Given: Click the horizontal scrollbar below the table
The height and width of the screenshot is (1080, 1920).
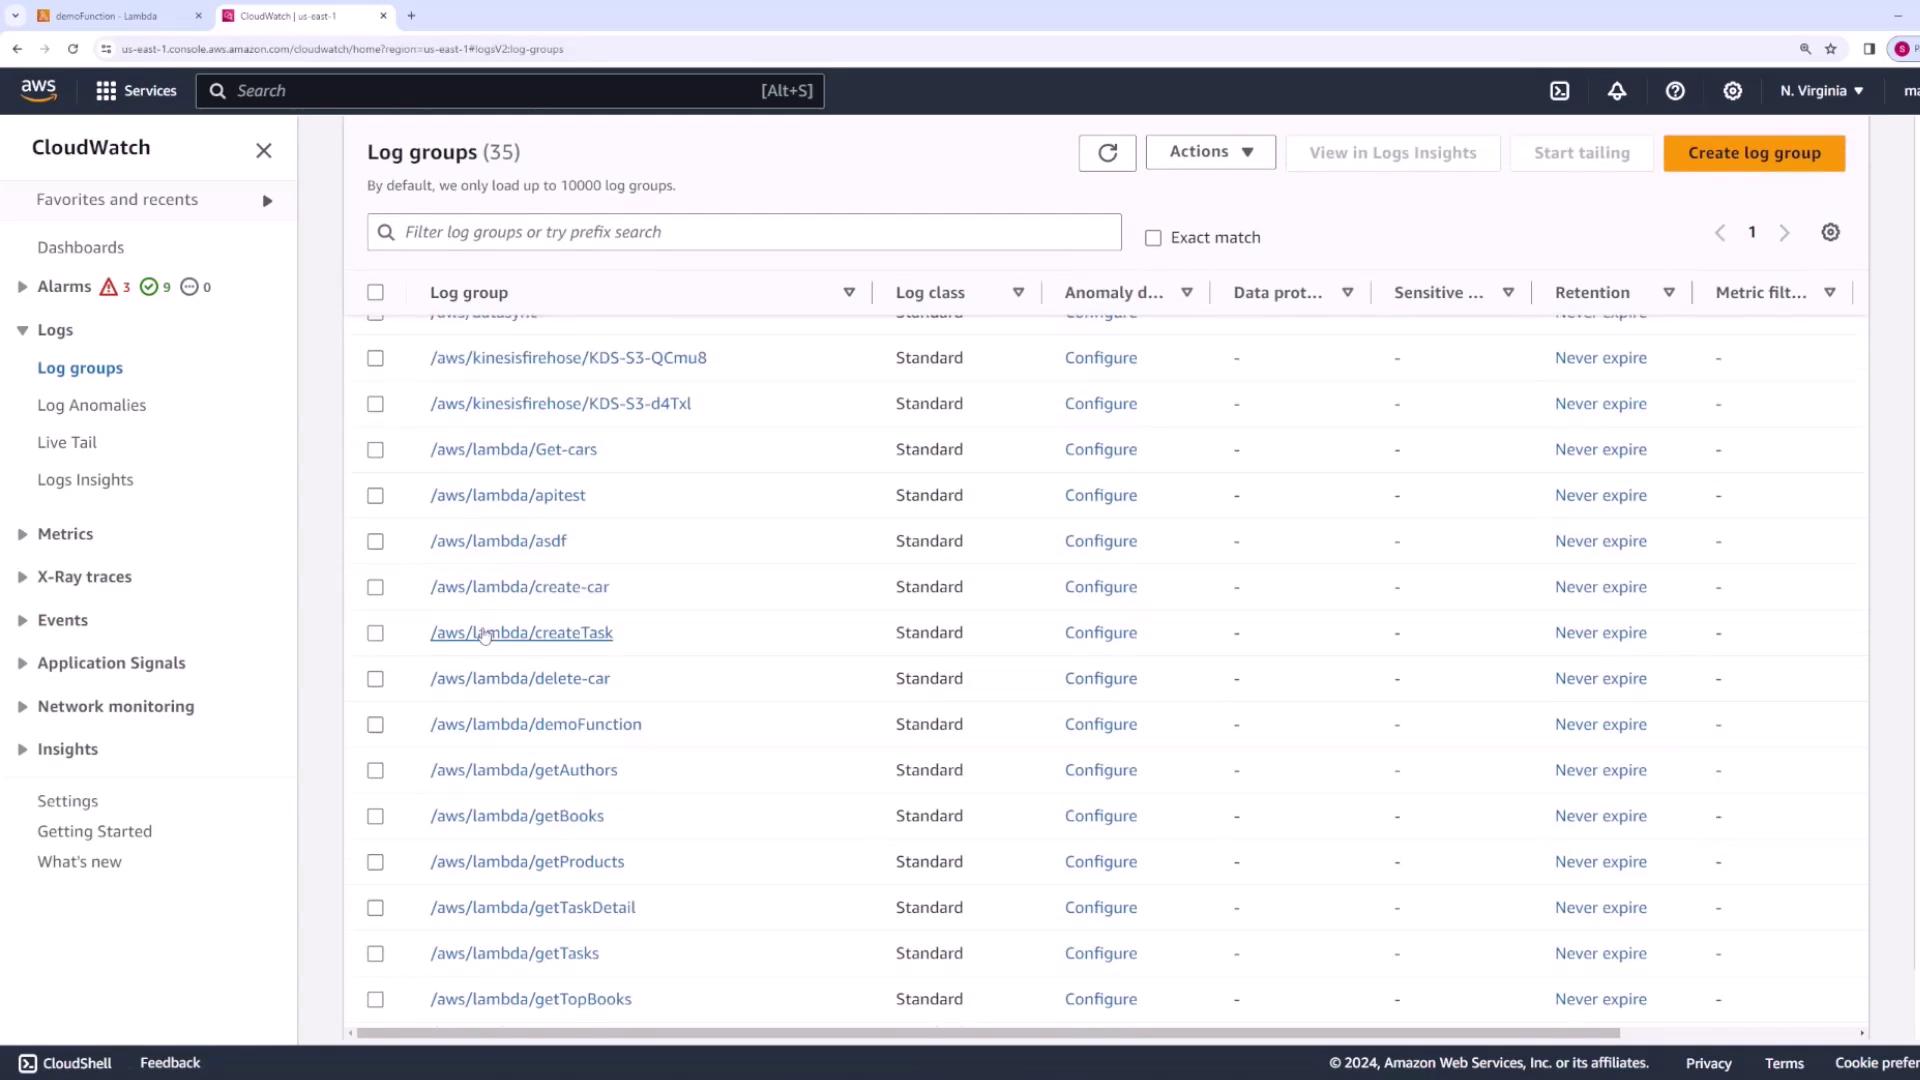Looking at the screenshot, I should (987, 1033).
